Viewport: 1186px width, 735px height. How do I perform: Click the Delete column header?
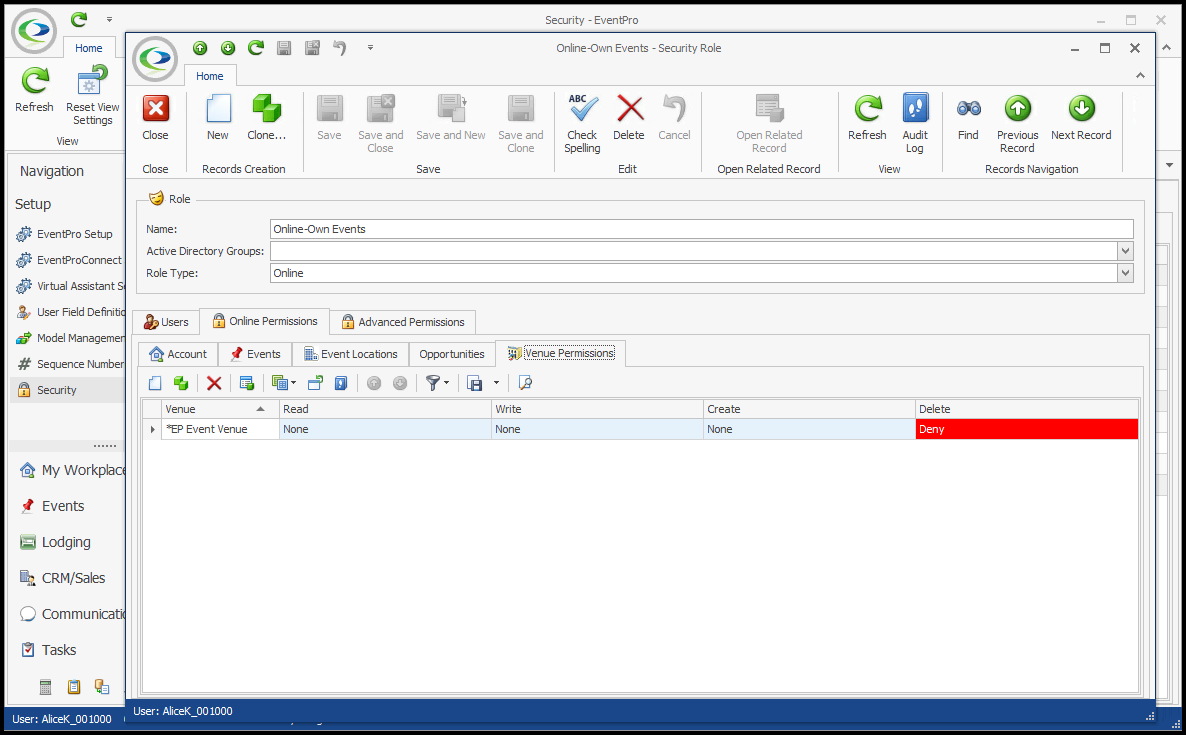pos(1026,409)
